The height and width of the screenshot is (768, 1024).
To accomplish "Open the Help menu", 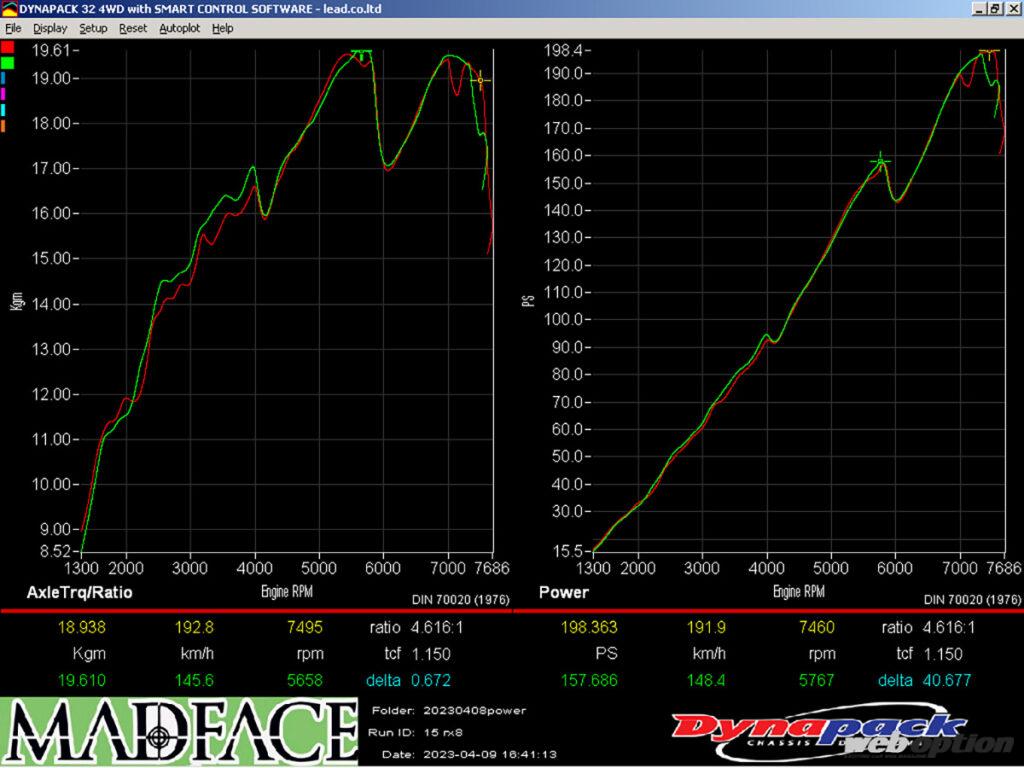I will (222, 28).
